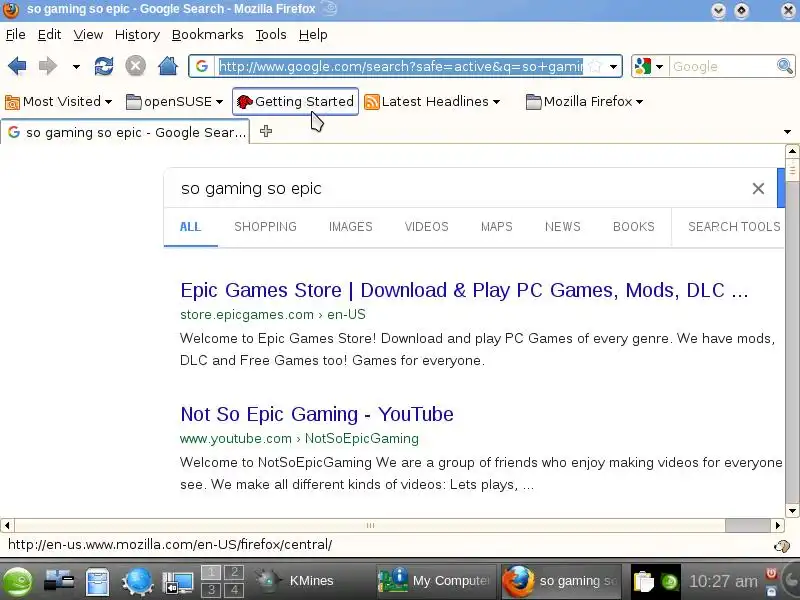Image resolution: width=800 pixels, height=600 pixels.
Task: Expand the Latest Headlines feed
Action: point(432,102)
